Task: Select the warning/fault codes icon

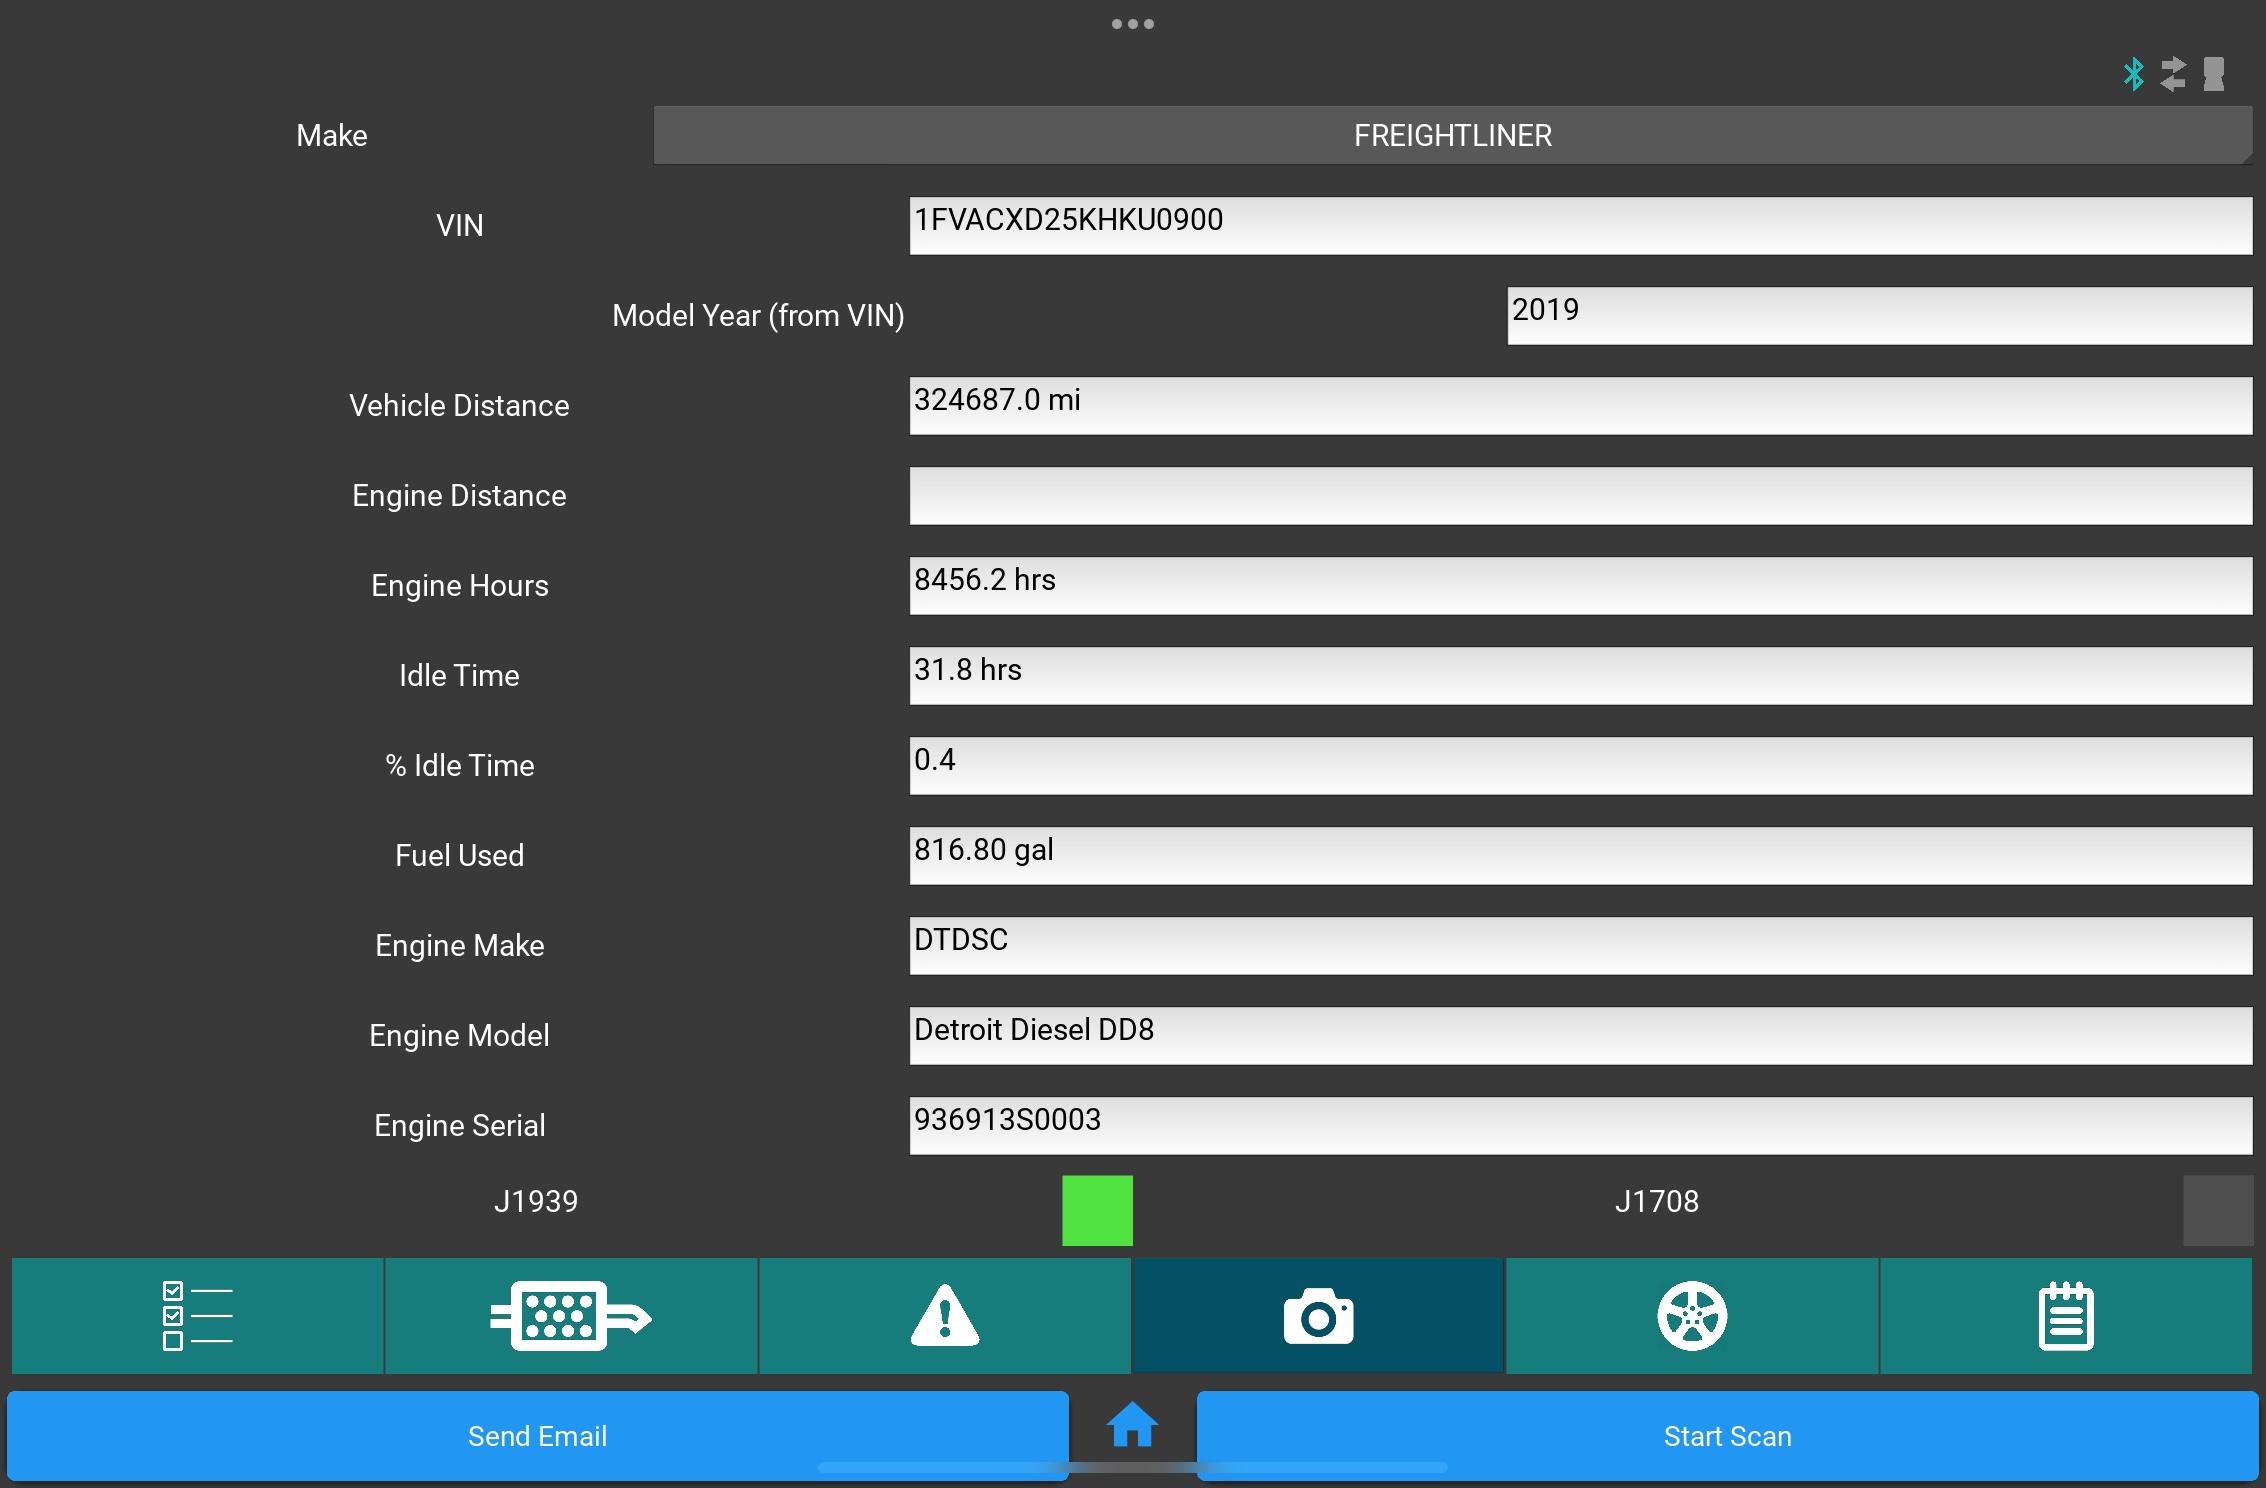Action: click(x=943, y=1314)
